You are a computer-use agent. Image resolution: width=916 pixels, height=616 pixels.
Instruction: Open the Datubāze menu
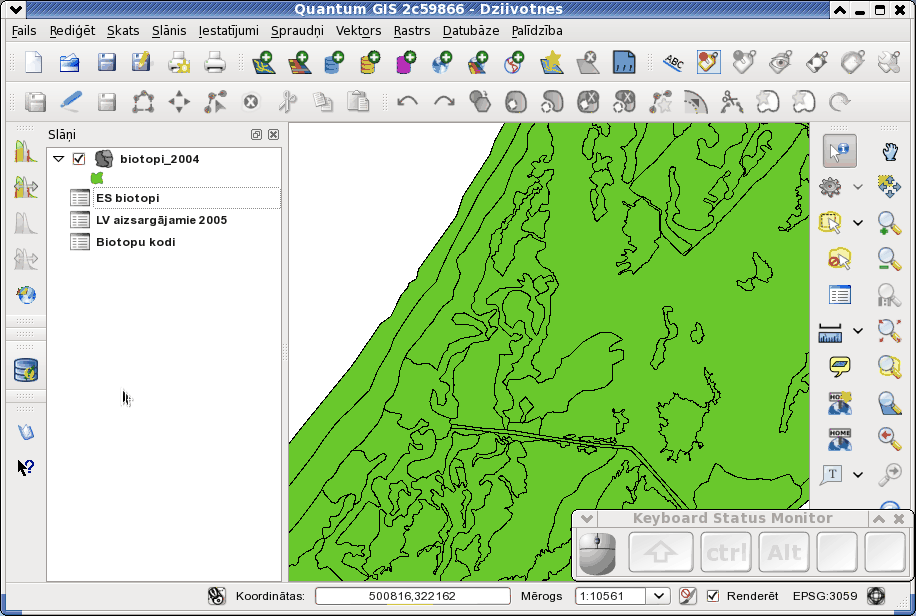pos(471,31)
